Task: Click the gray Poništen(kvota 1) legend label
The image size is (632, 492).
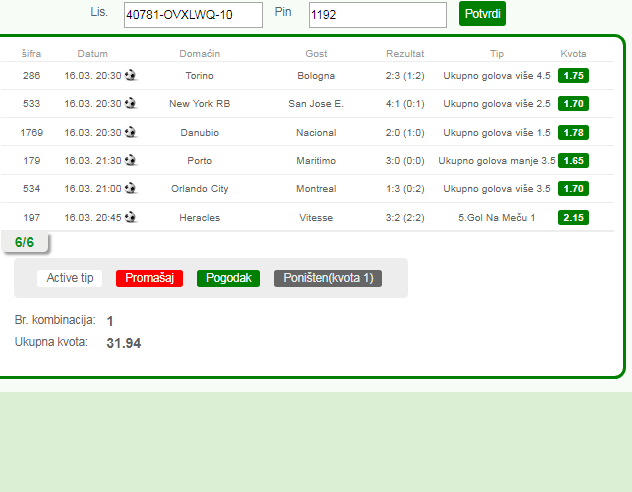Action: (328, 278)
